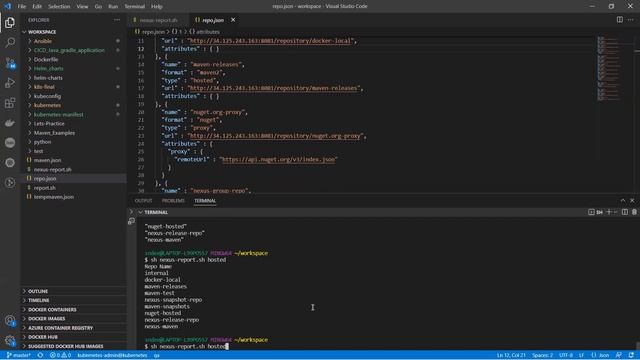Click kubernetes-admin@kubernetes context in status bar

click(x=112, y=355)
